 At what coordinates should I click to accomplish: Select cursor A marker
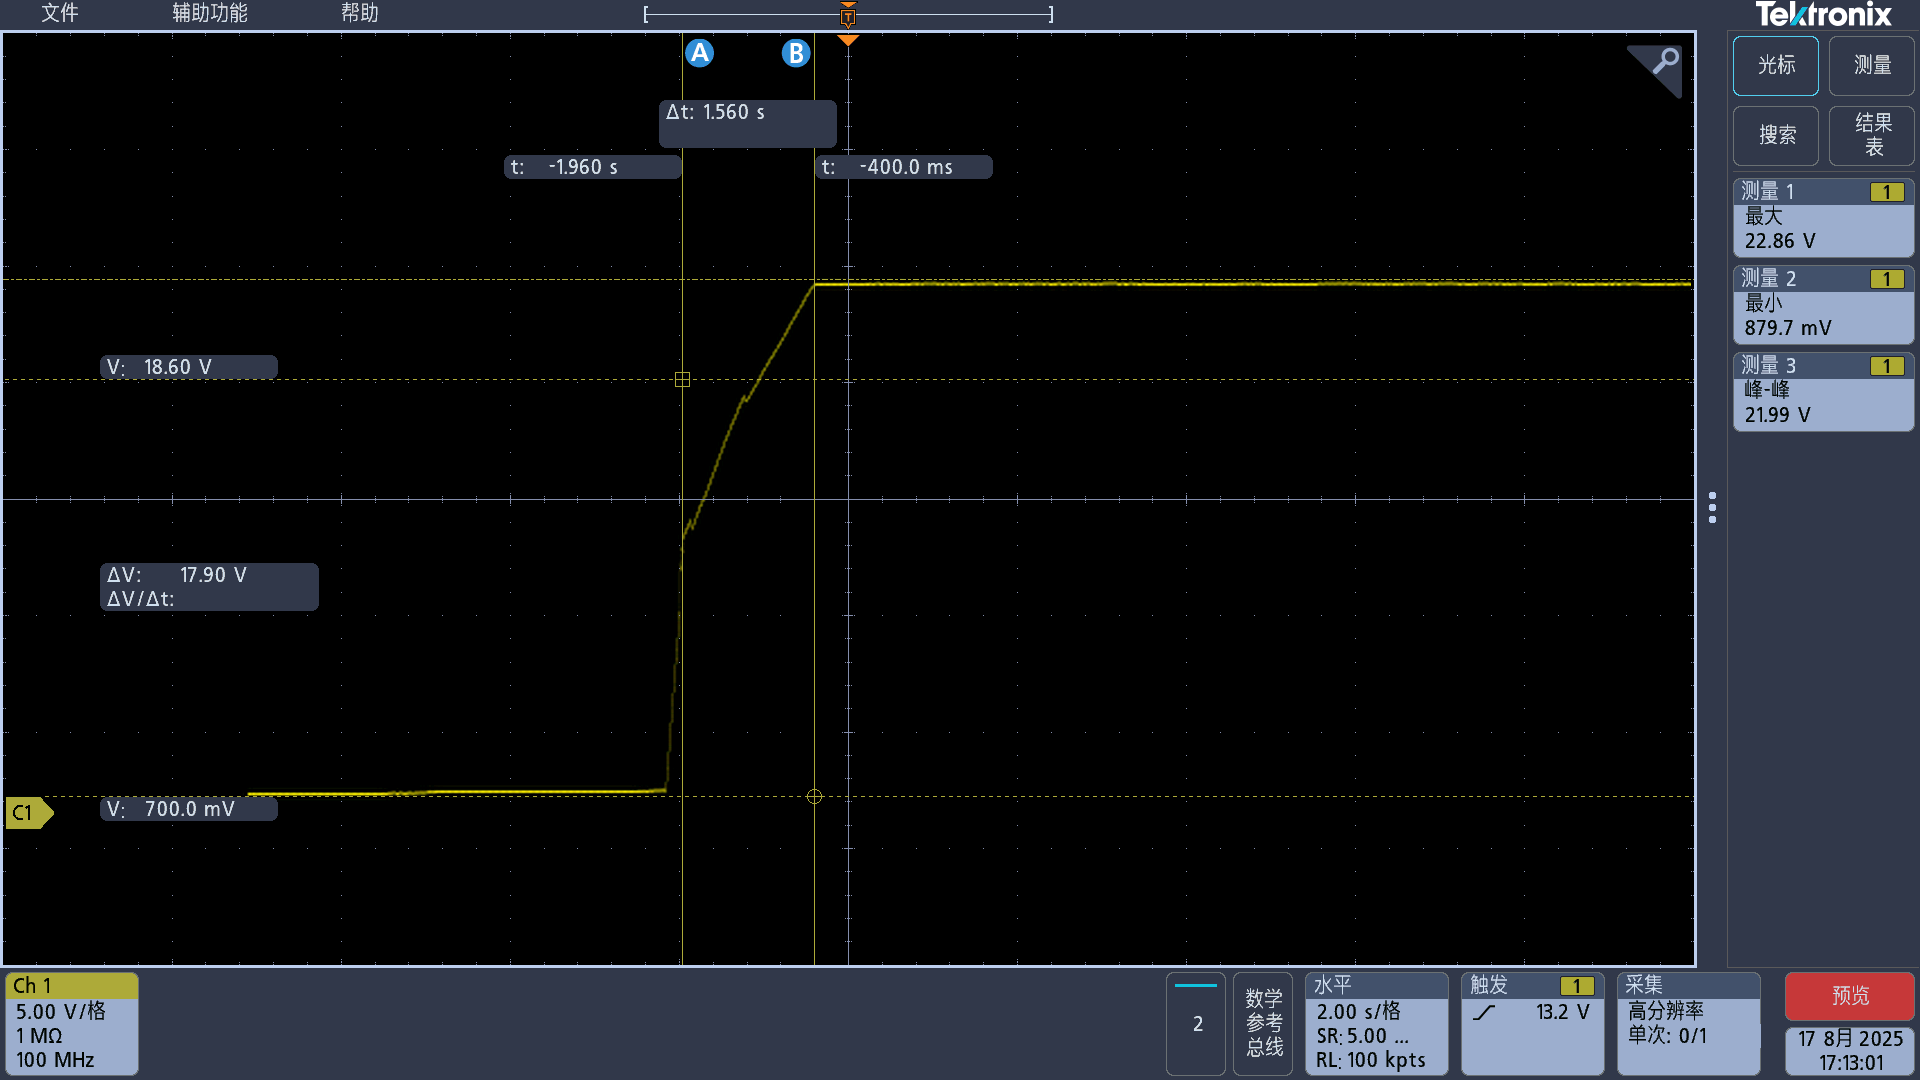click(x=699, y=53)
